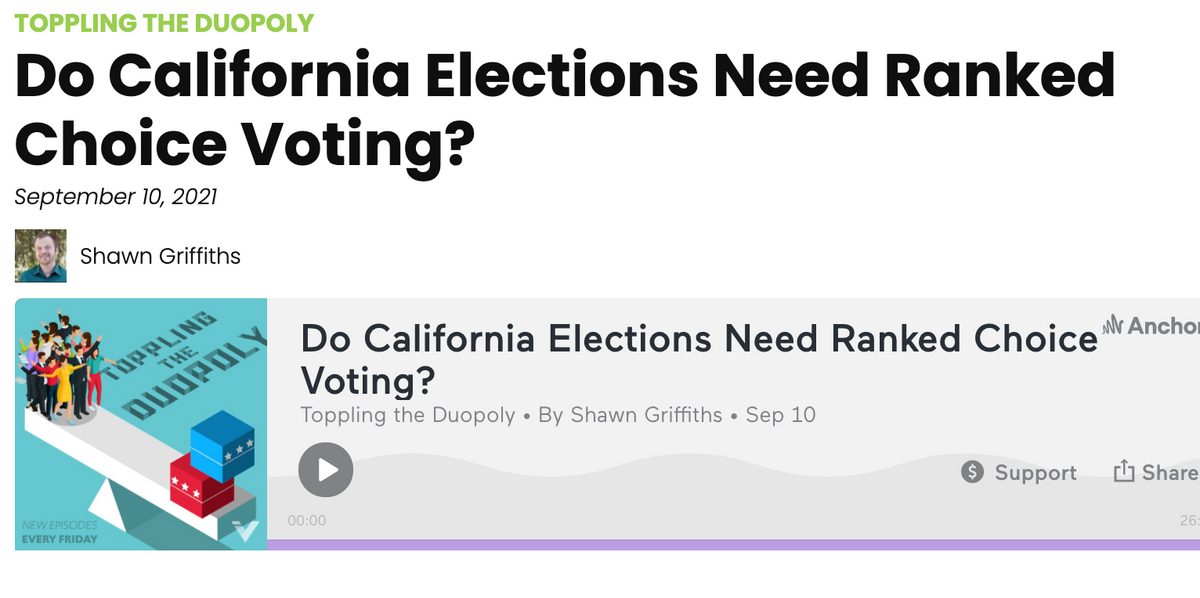Viewport: 1200px width, 598px height.
Task: Click the Support text label
Action: coord(1036,473)
